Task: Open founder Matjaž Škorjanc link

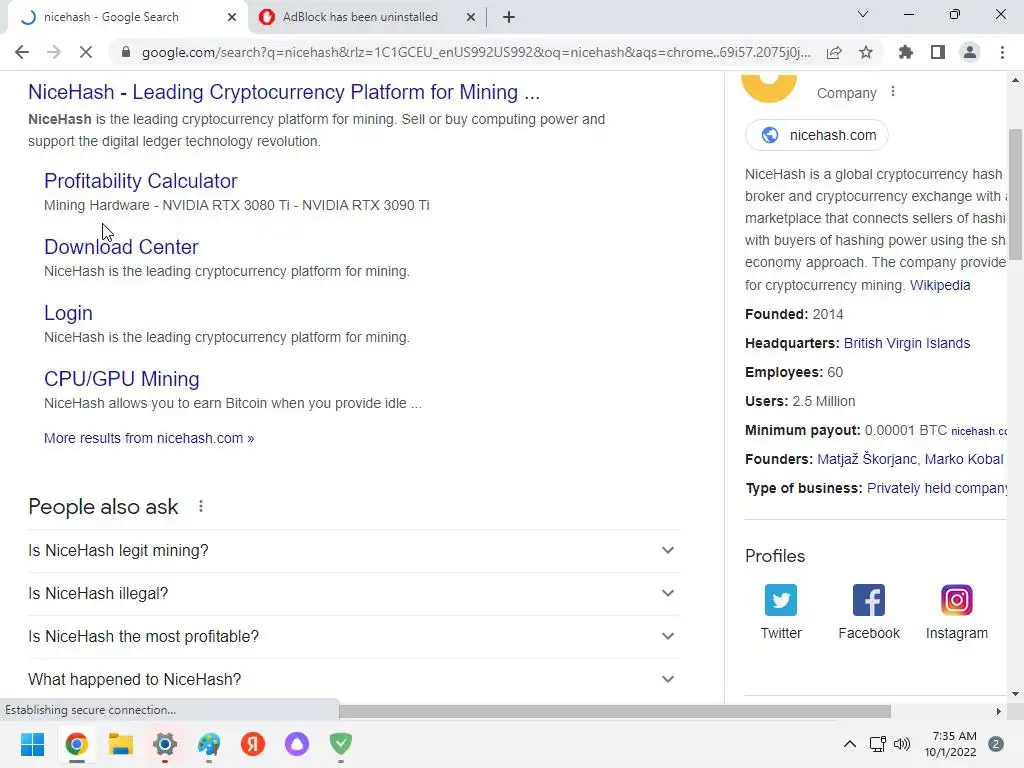Action: pyautogui.click(x=867, y=459)
